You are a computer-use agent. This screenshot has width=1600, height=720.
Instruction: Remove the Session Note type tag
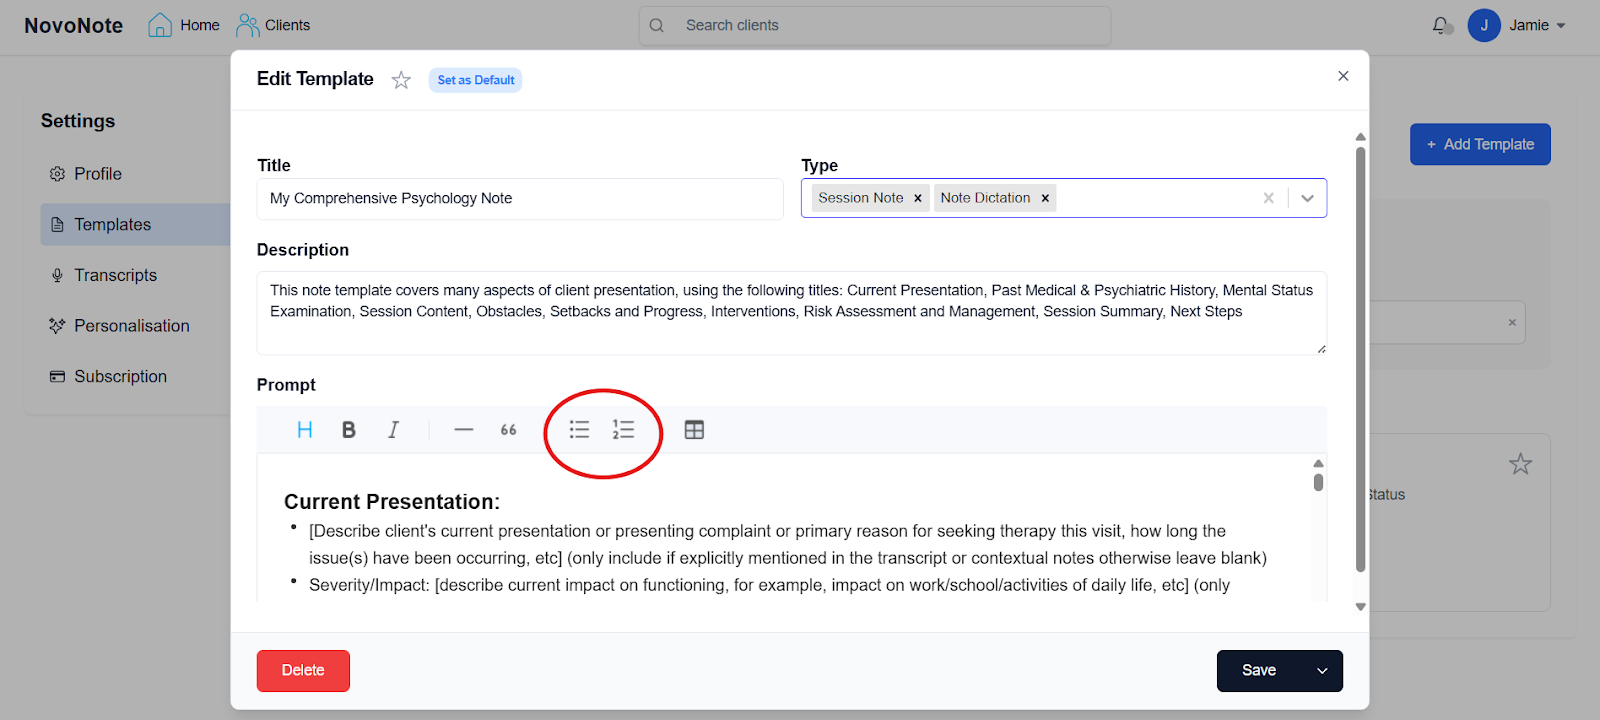pos(918,198)
